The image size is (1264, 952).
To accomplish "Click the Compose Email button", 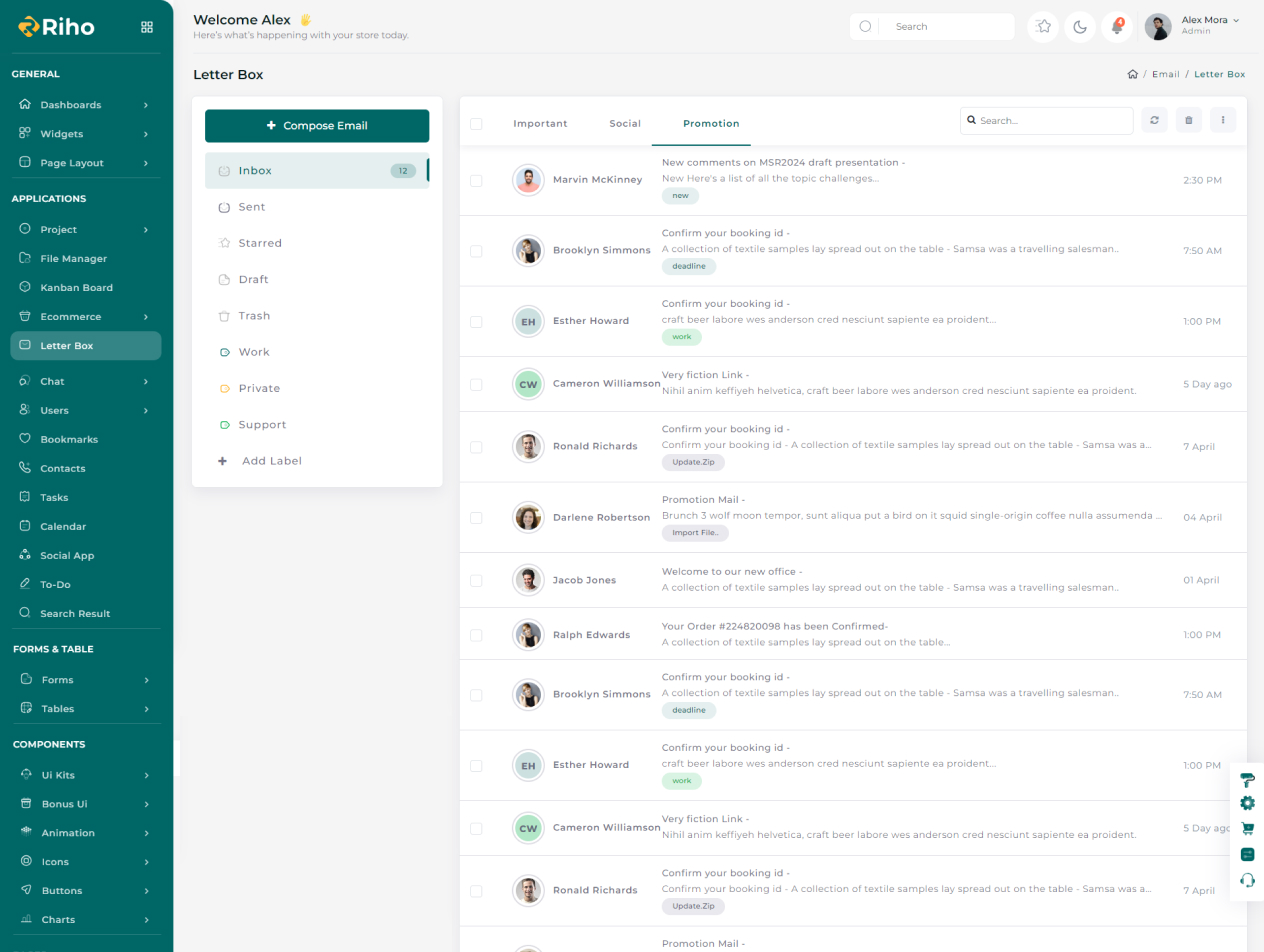I will tap(317, 126).
